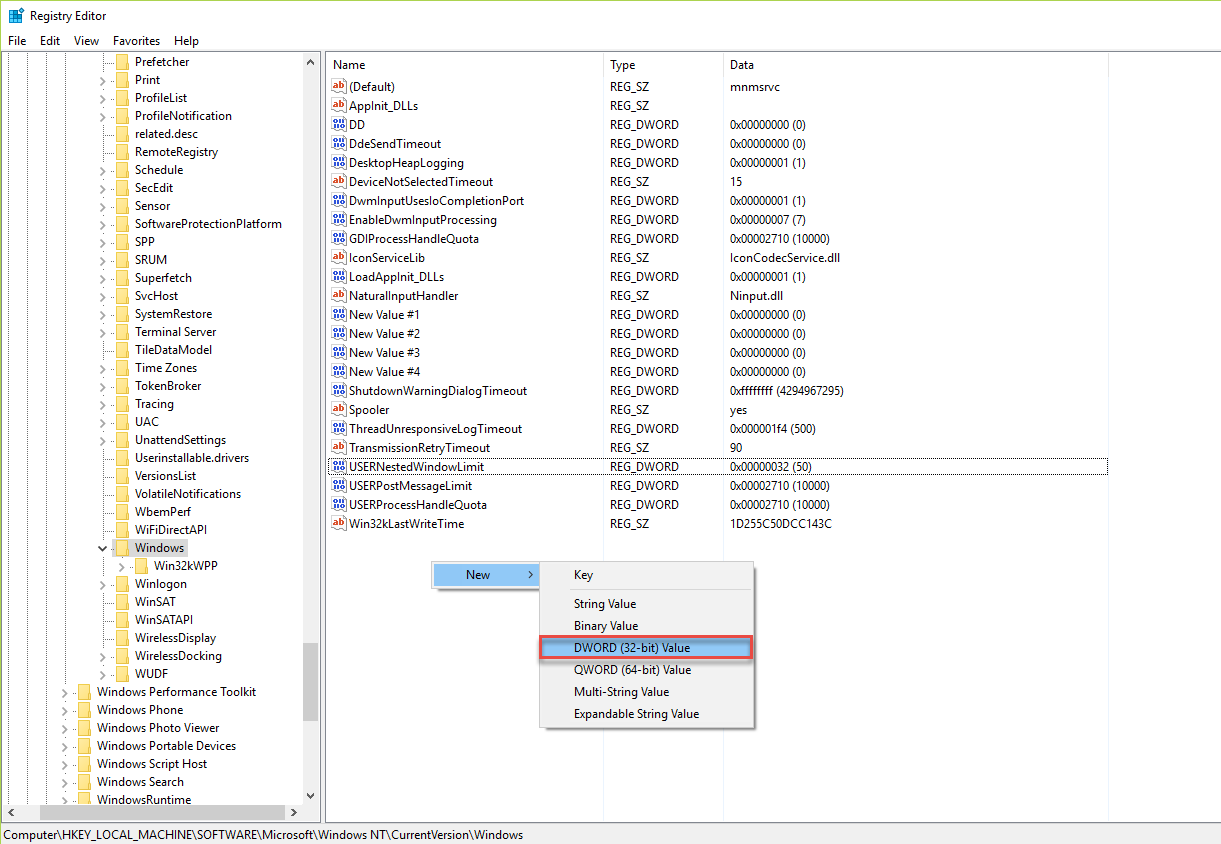Click the folder icon of Time Zones key

point(122,368)
